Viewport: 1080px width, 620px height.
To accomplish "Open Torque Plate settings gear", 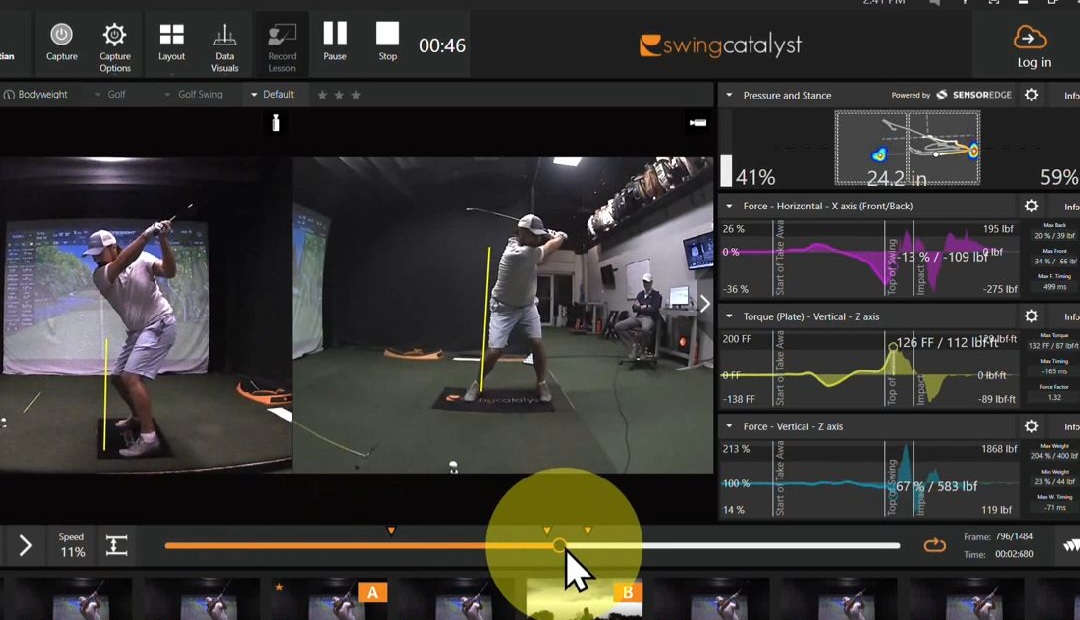I will 1031,316.
